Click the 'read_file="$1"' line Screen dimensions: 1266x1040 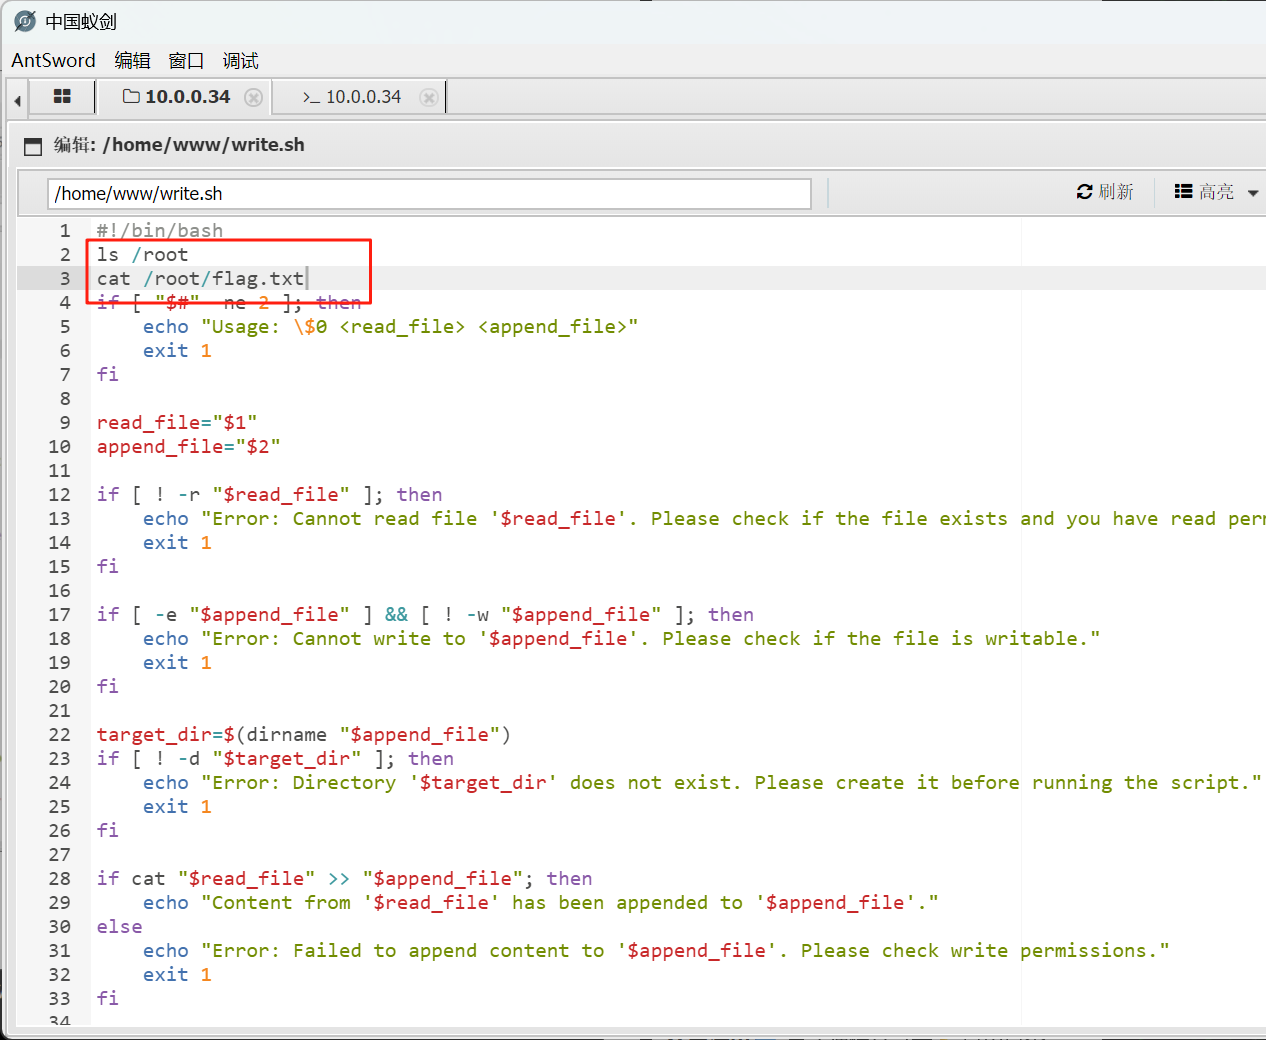[177, 422]
